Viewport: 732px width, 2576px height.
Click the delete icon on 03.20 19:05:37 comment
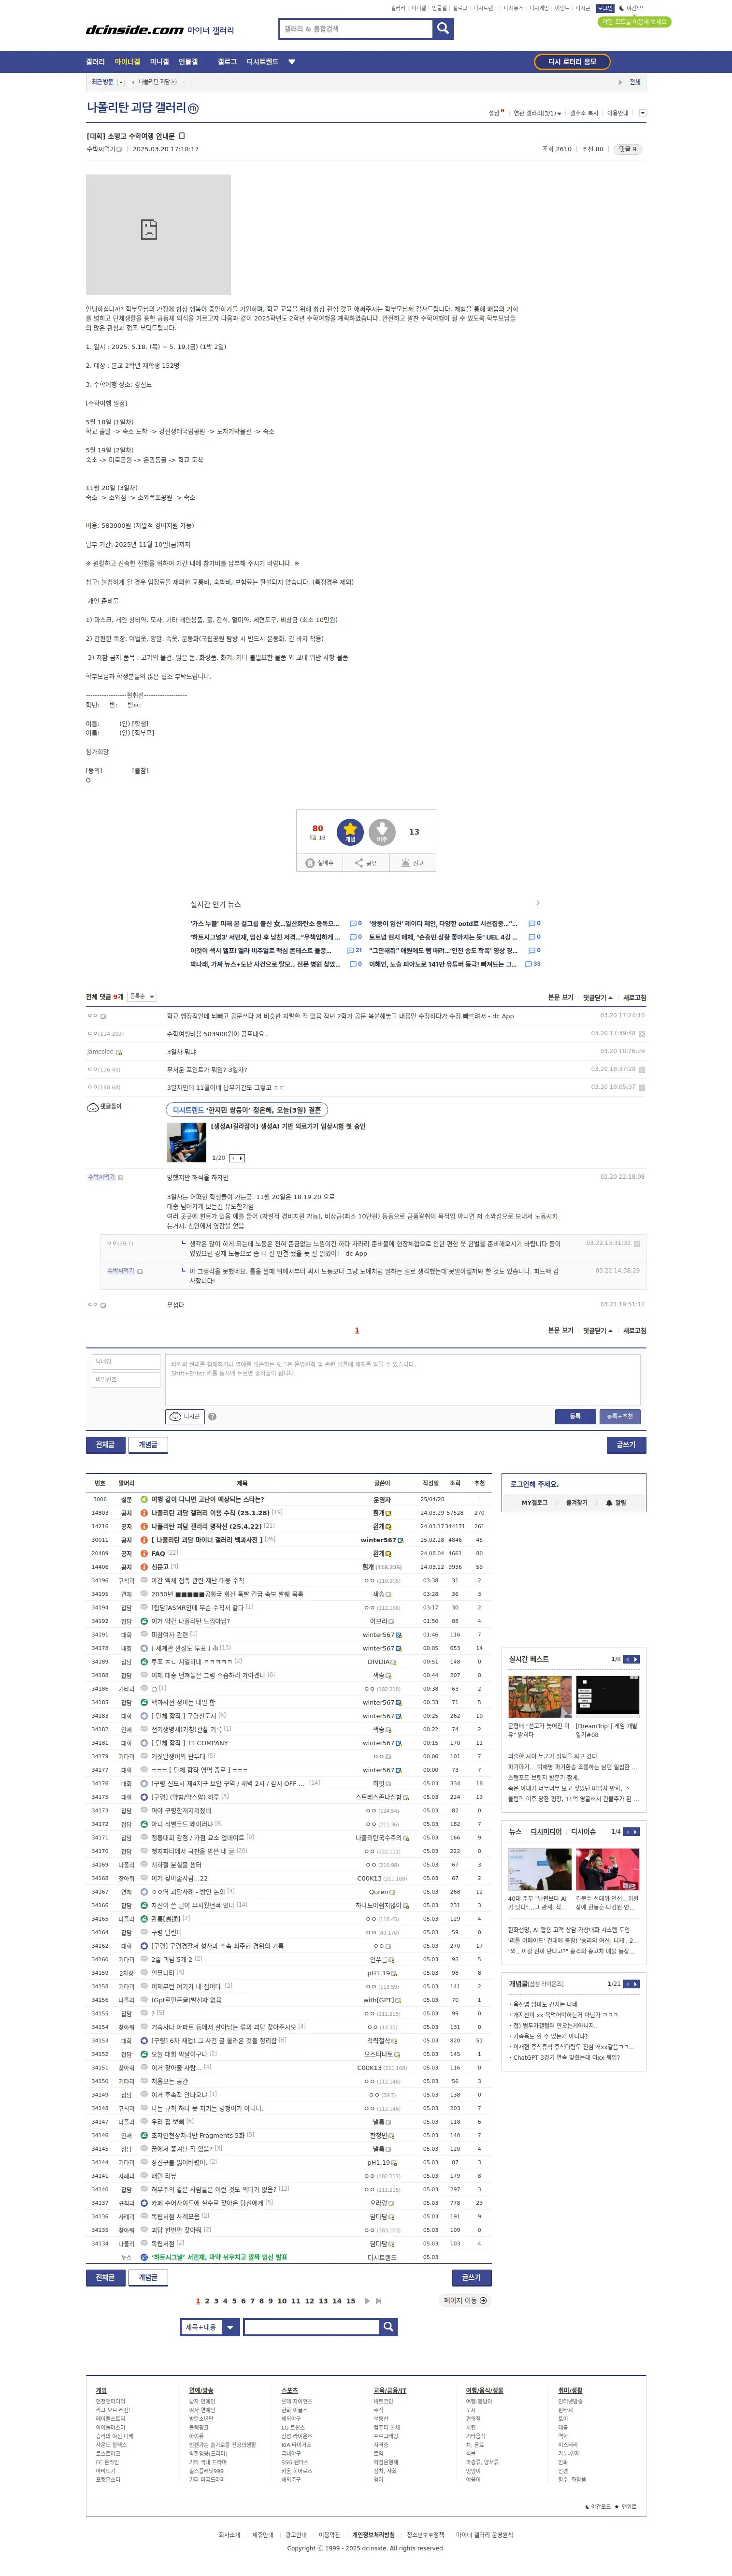641,1087
